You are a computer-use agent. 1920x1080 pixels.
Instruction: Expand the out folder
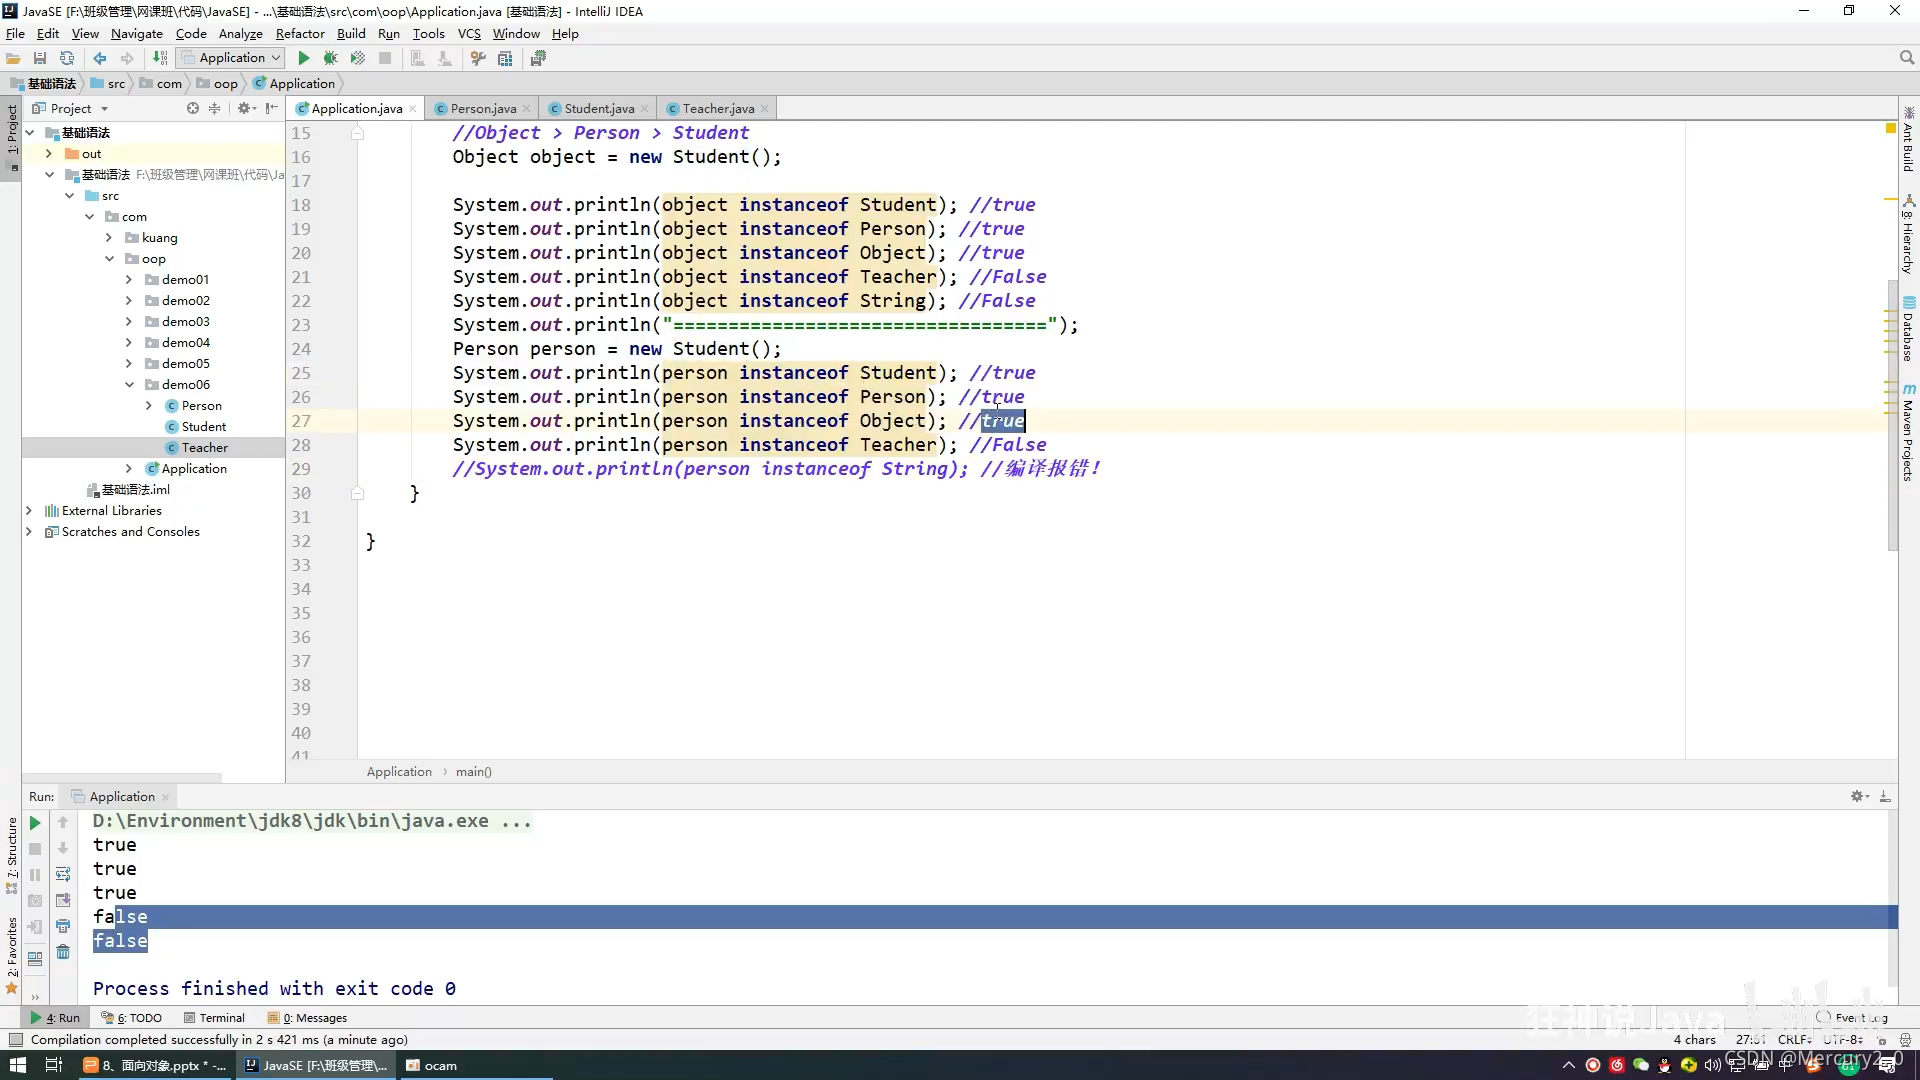coord(49,154)
